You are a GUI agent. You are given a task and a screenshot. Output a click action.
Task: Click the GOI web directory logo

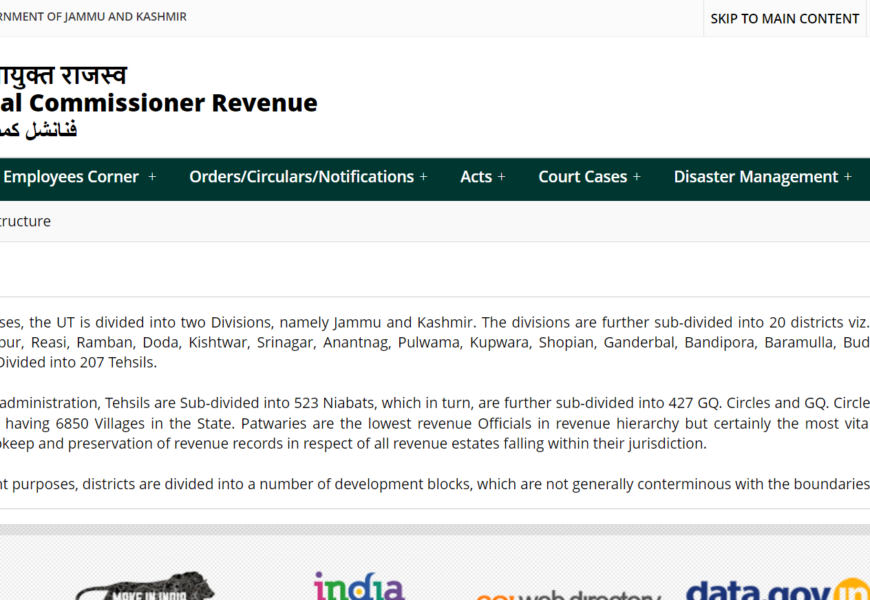click(567, 592)
